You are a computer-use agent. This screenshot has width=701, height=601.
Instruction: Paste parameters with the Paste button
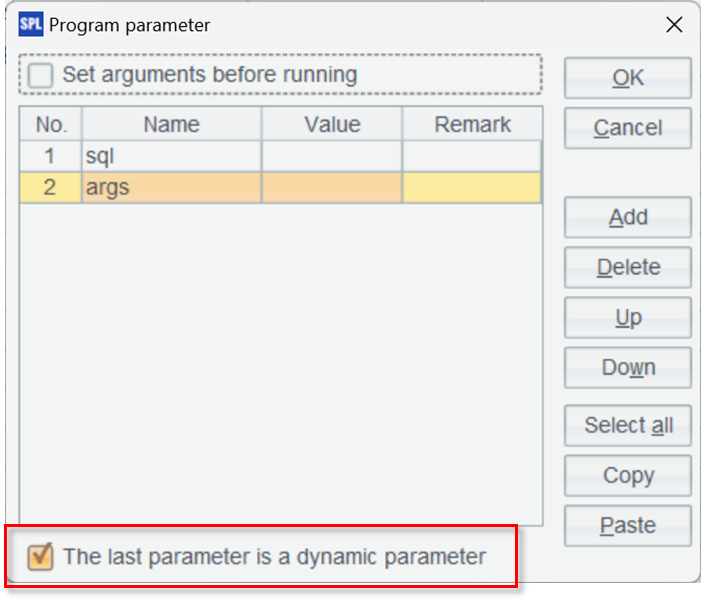click(x=627, y=526)
